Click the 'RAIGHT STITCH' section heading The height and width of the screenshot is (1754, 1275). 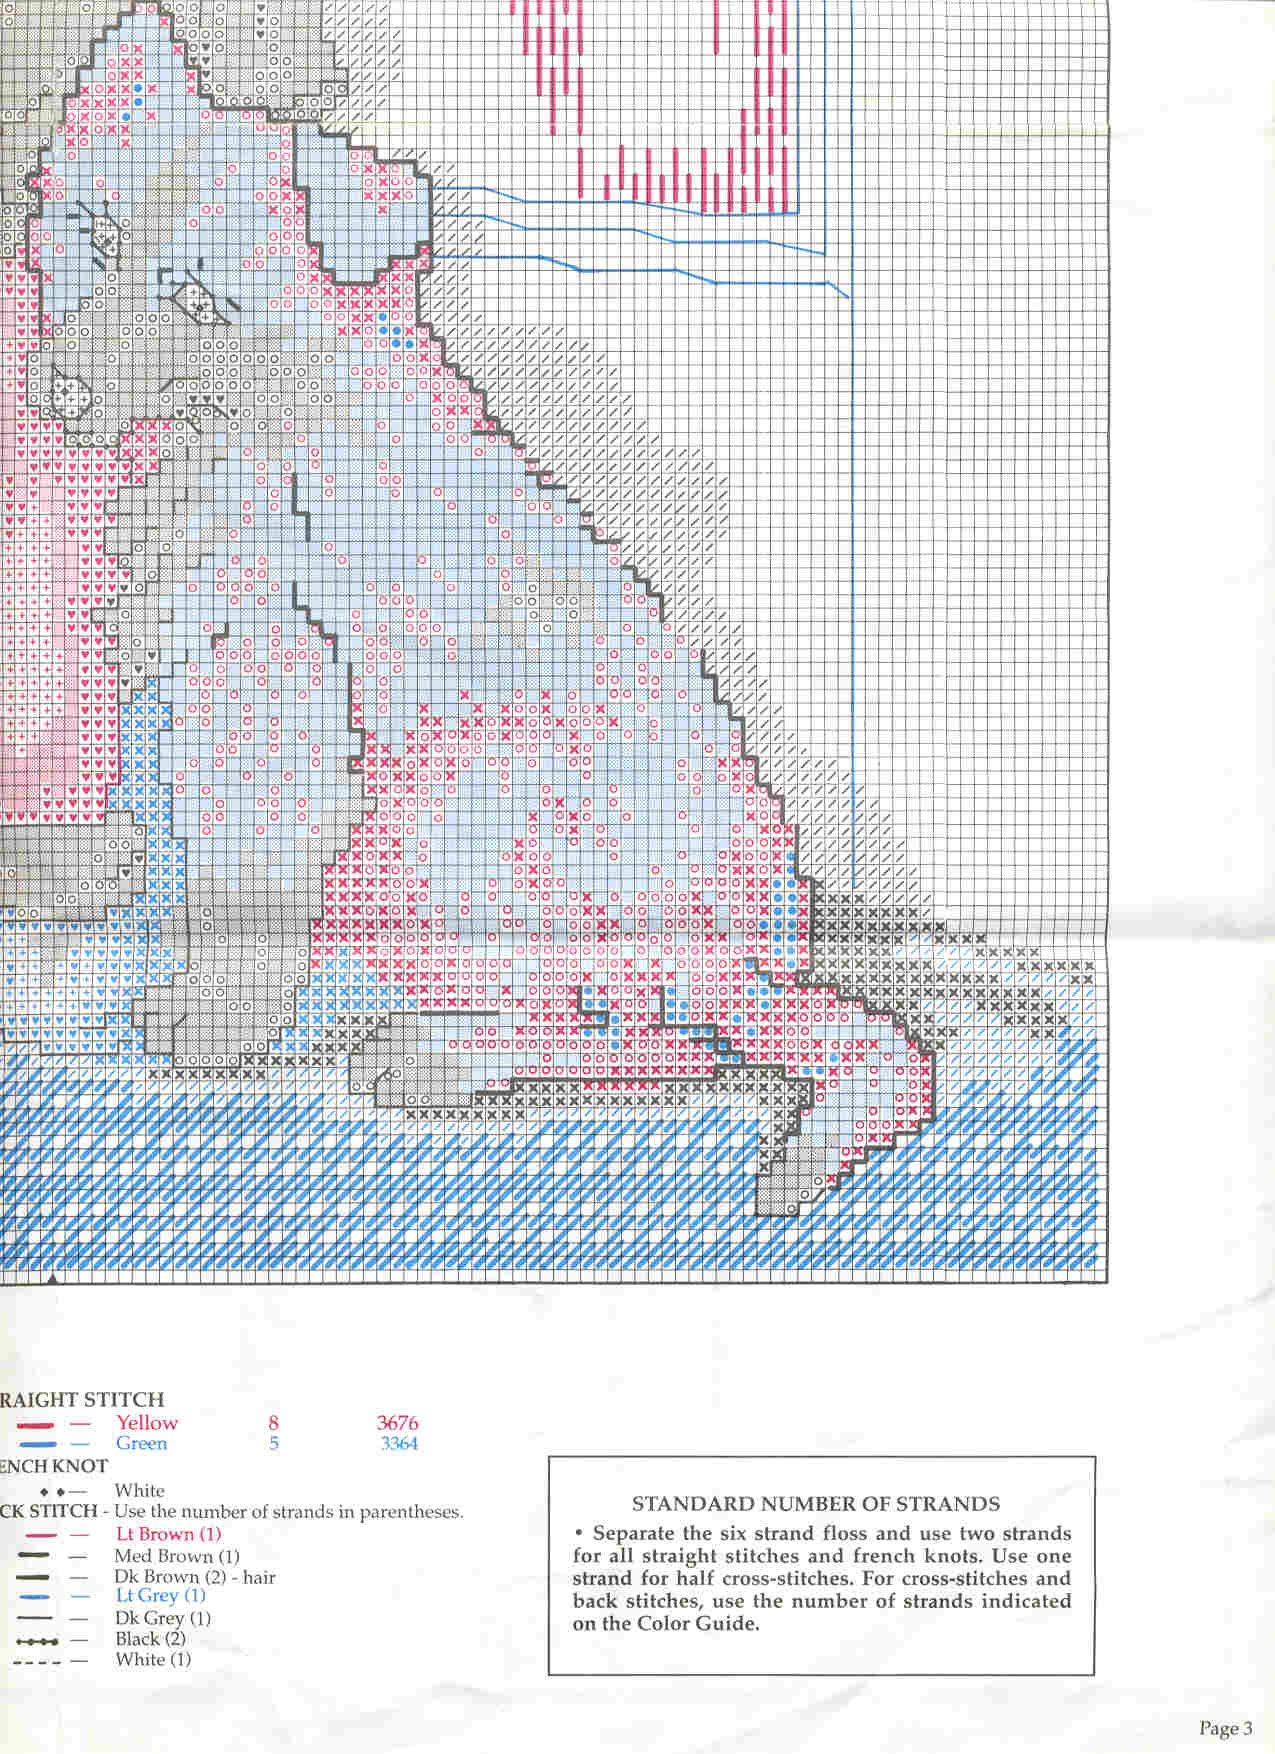(x=82, y=1400)
